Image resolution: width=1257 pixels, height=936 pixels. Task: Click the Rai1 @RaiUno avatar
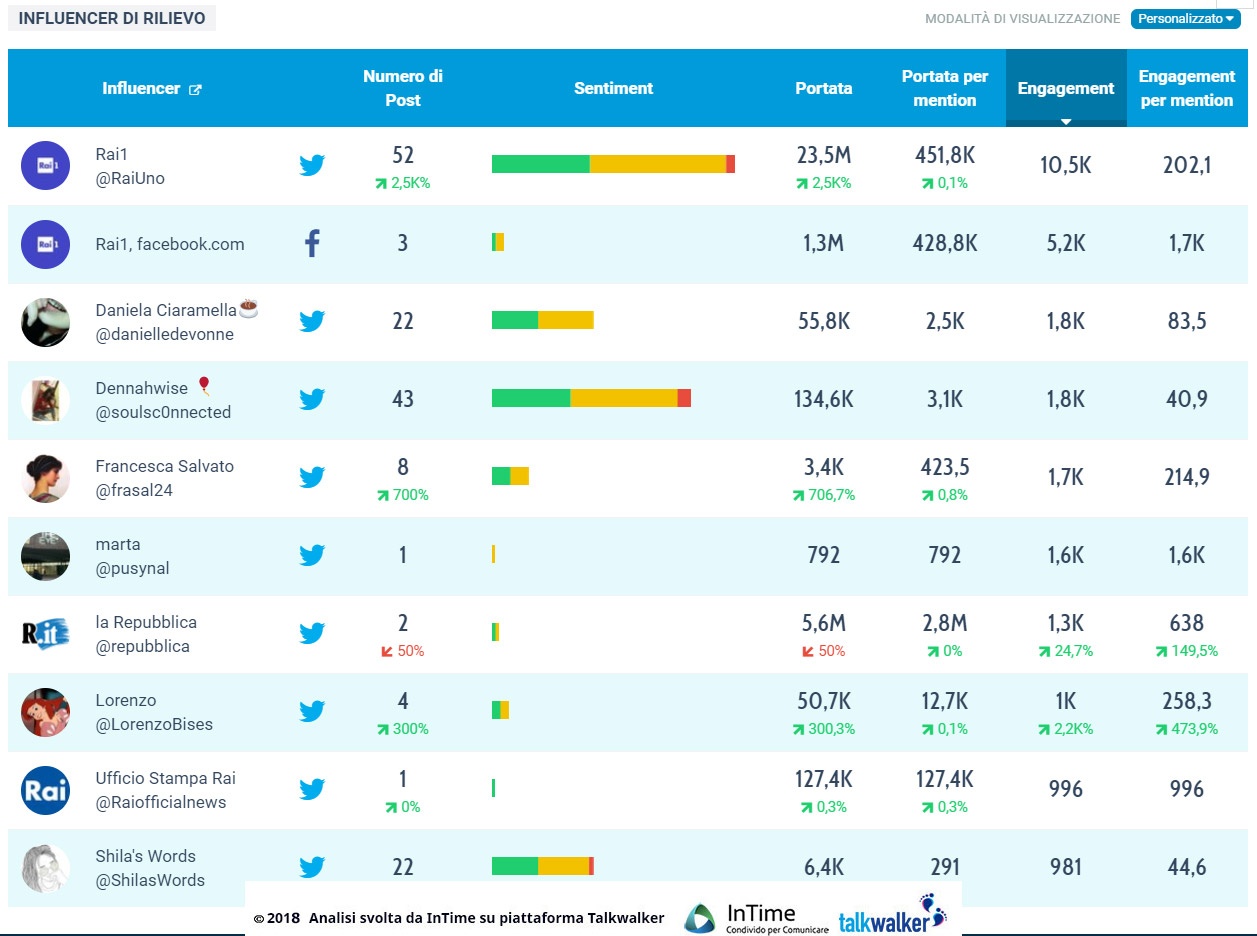pos(45,166)
